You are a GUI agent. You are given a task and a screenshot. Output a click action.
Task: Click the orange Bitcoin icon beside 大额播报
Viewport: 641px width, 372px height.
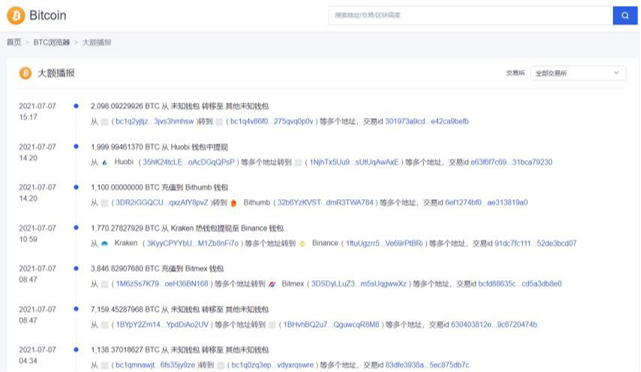pos(25,73)
